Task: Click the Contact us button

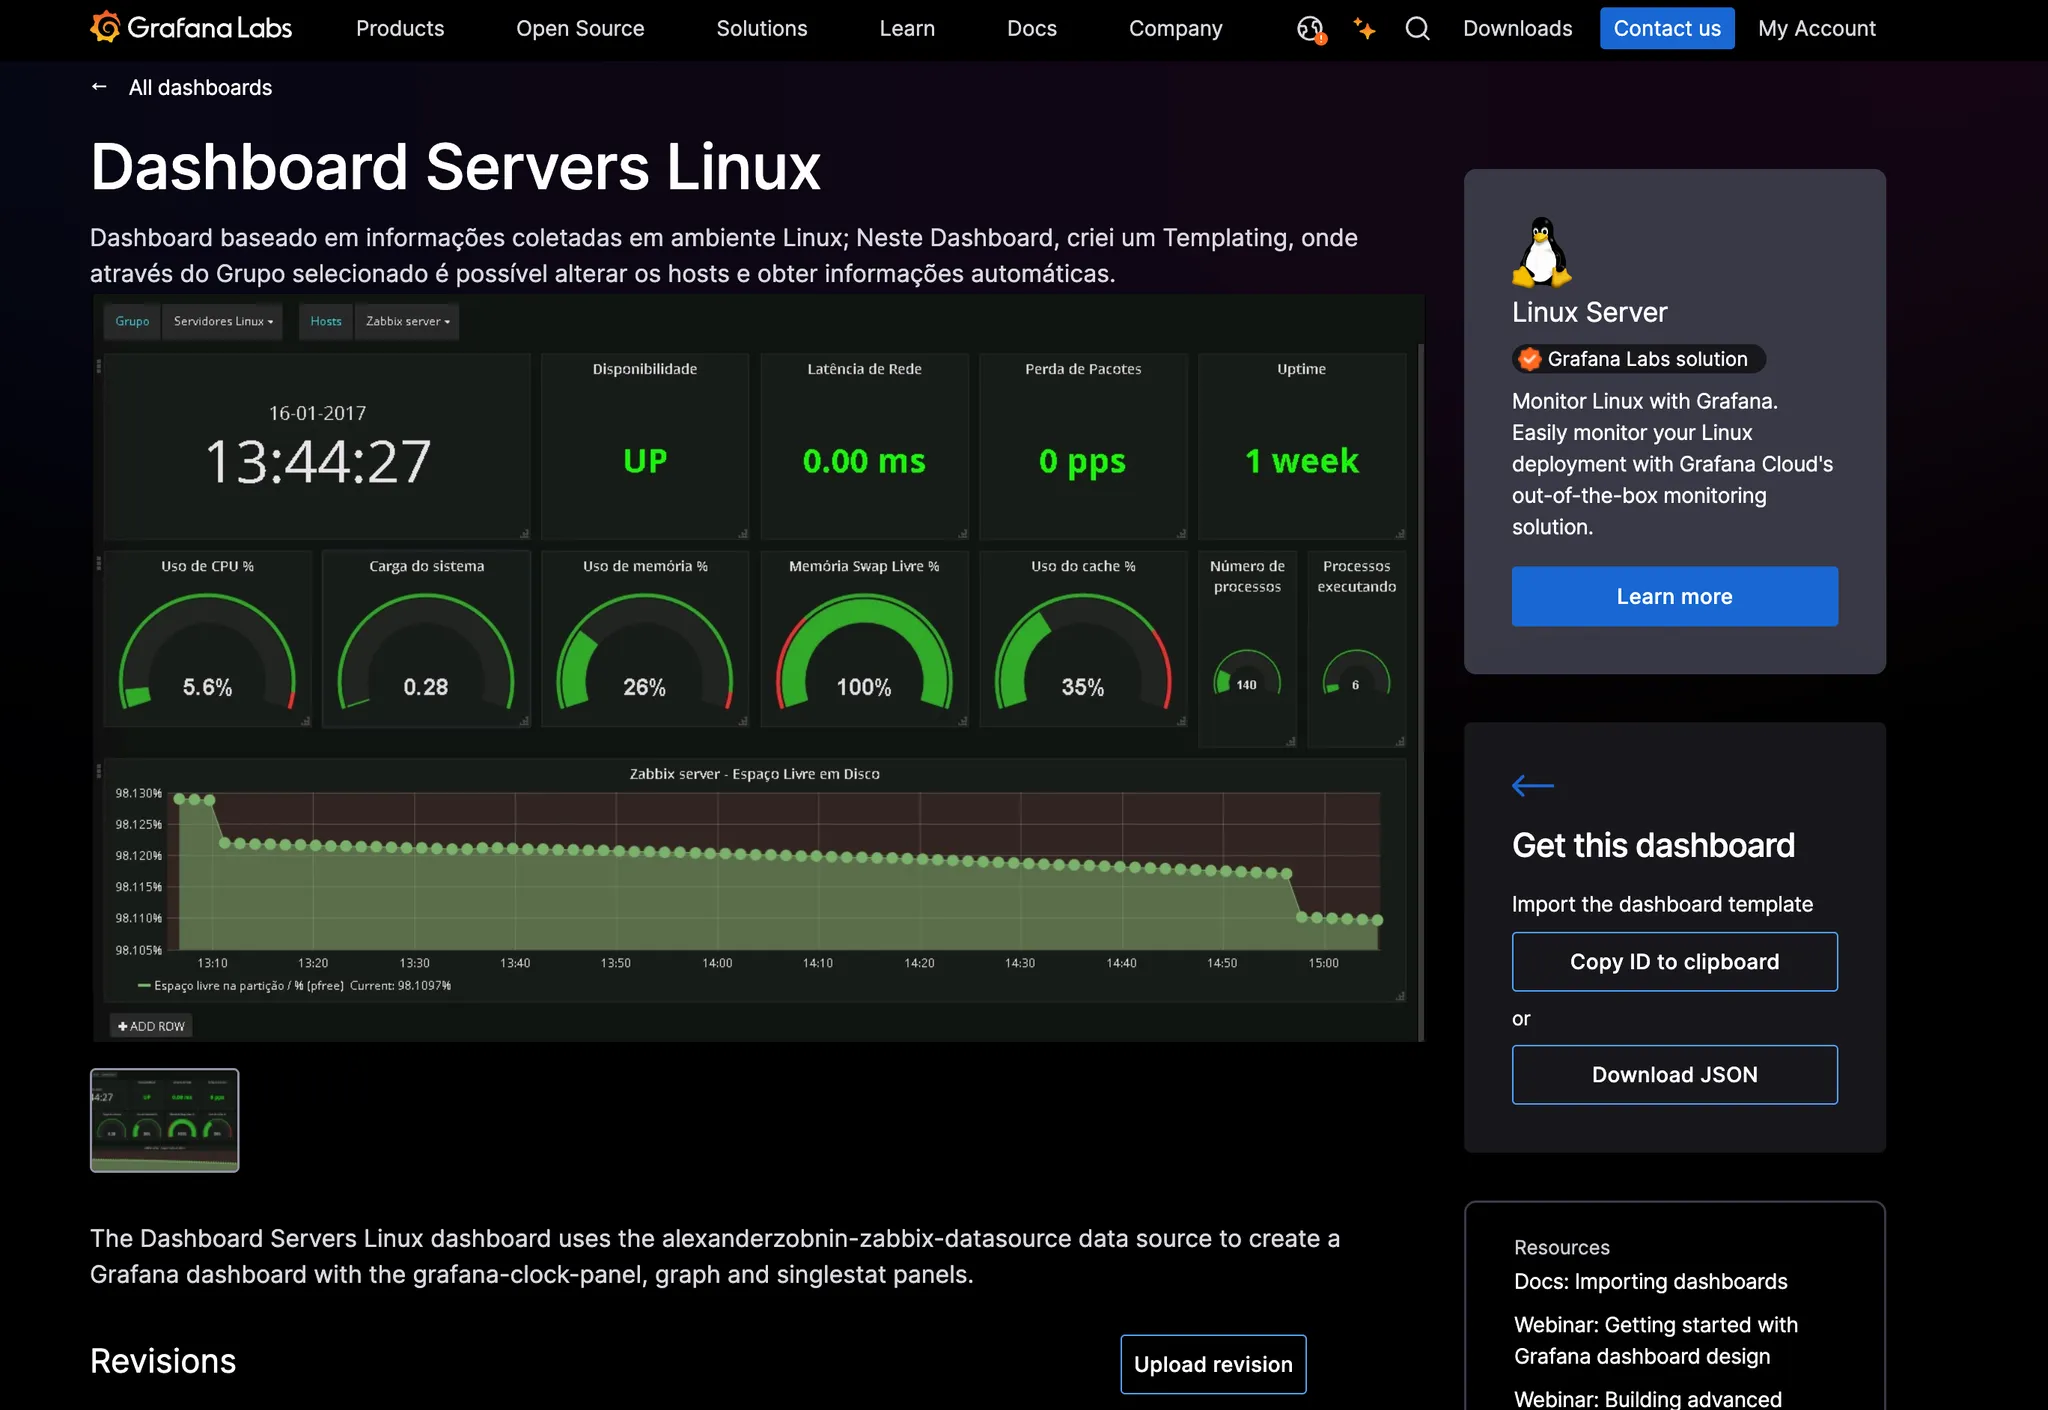Action: pyautogui.click(x=1666, y=29)
